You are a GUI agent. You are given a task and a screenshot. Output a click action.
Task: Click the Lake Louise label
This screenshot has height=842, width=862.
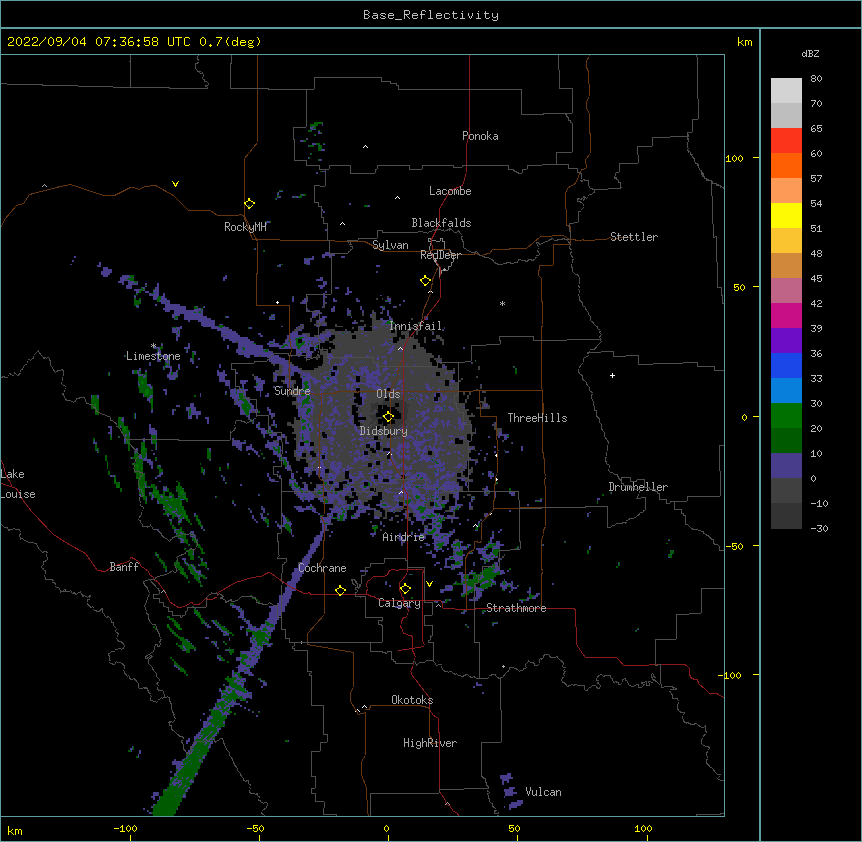pos(18,484)
